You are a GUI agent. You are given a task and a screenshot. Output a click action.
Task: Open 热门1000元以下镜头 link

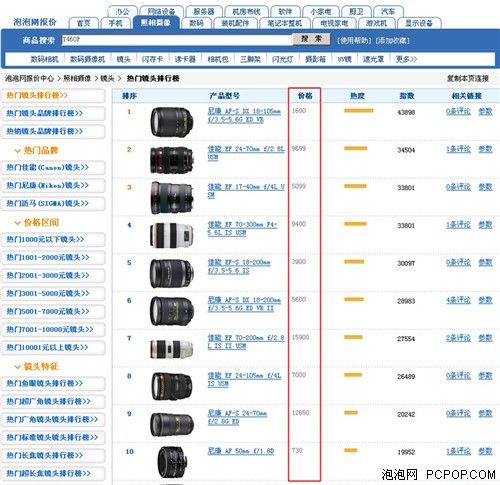click(x=53, y=239)
